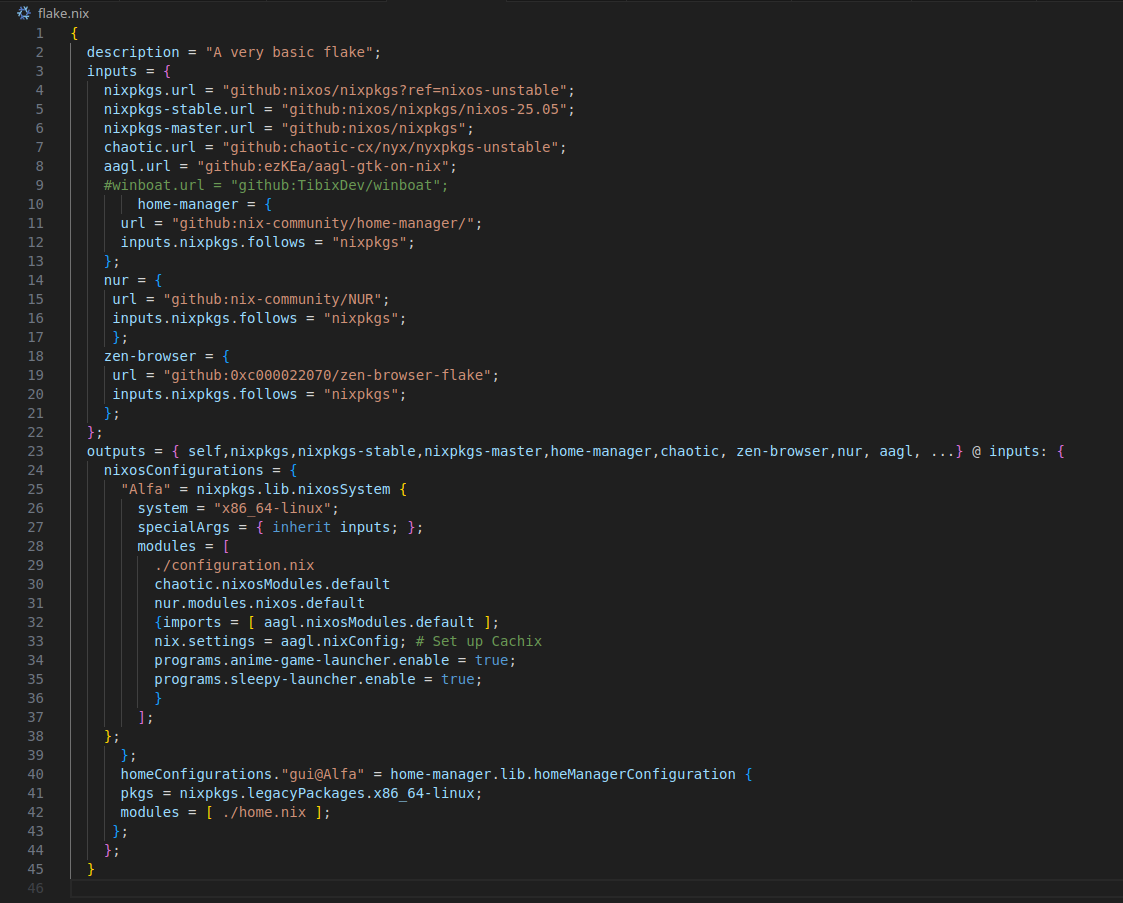
Task: Click specialArgs on line 27
Action: pyautogui.click(x=183, y=527)
